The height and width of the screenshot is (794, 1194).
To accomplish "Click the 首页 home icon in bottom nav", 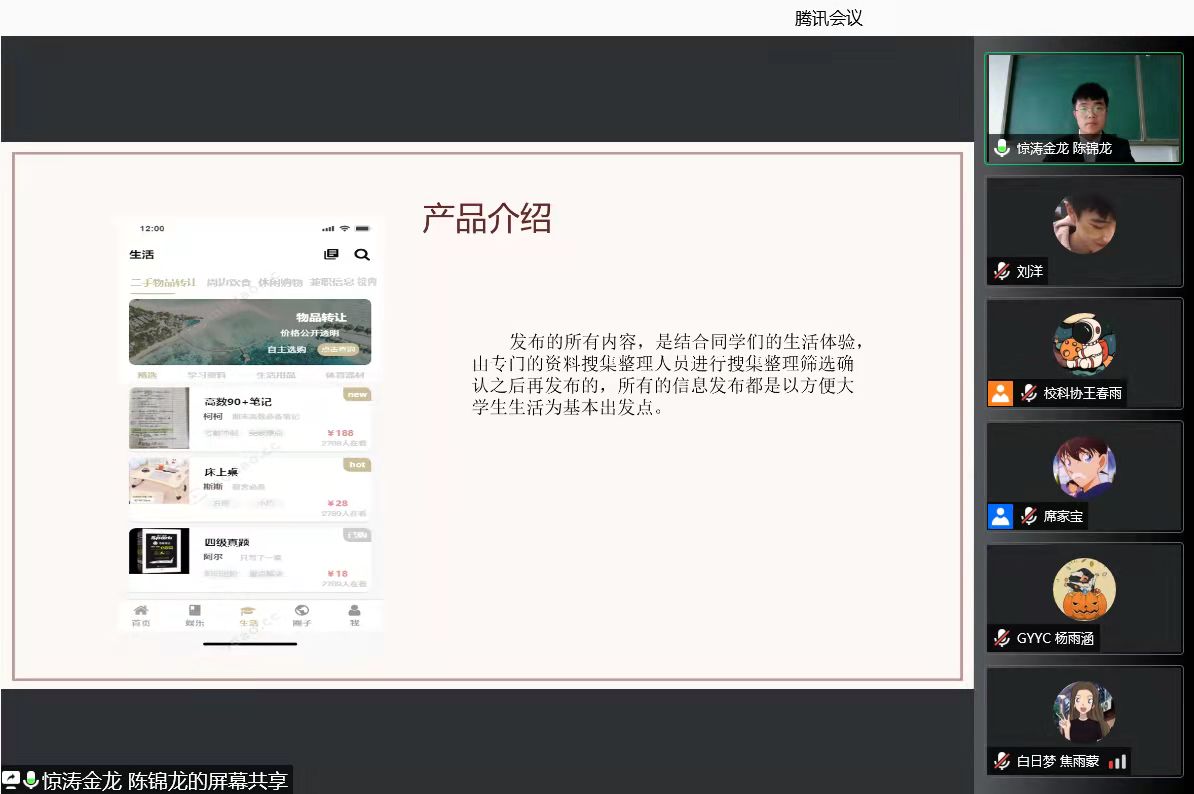I will point(141,611).
